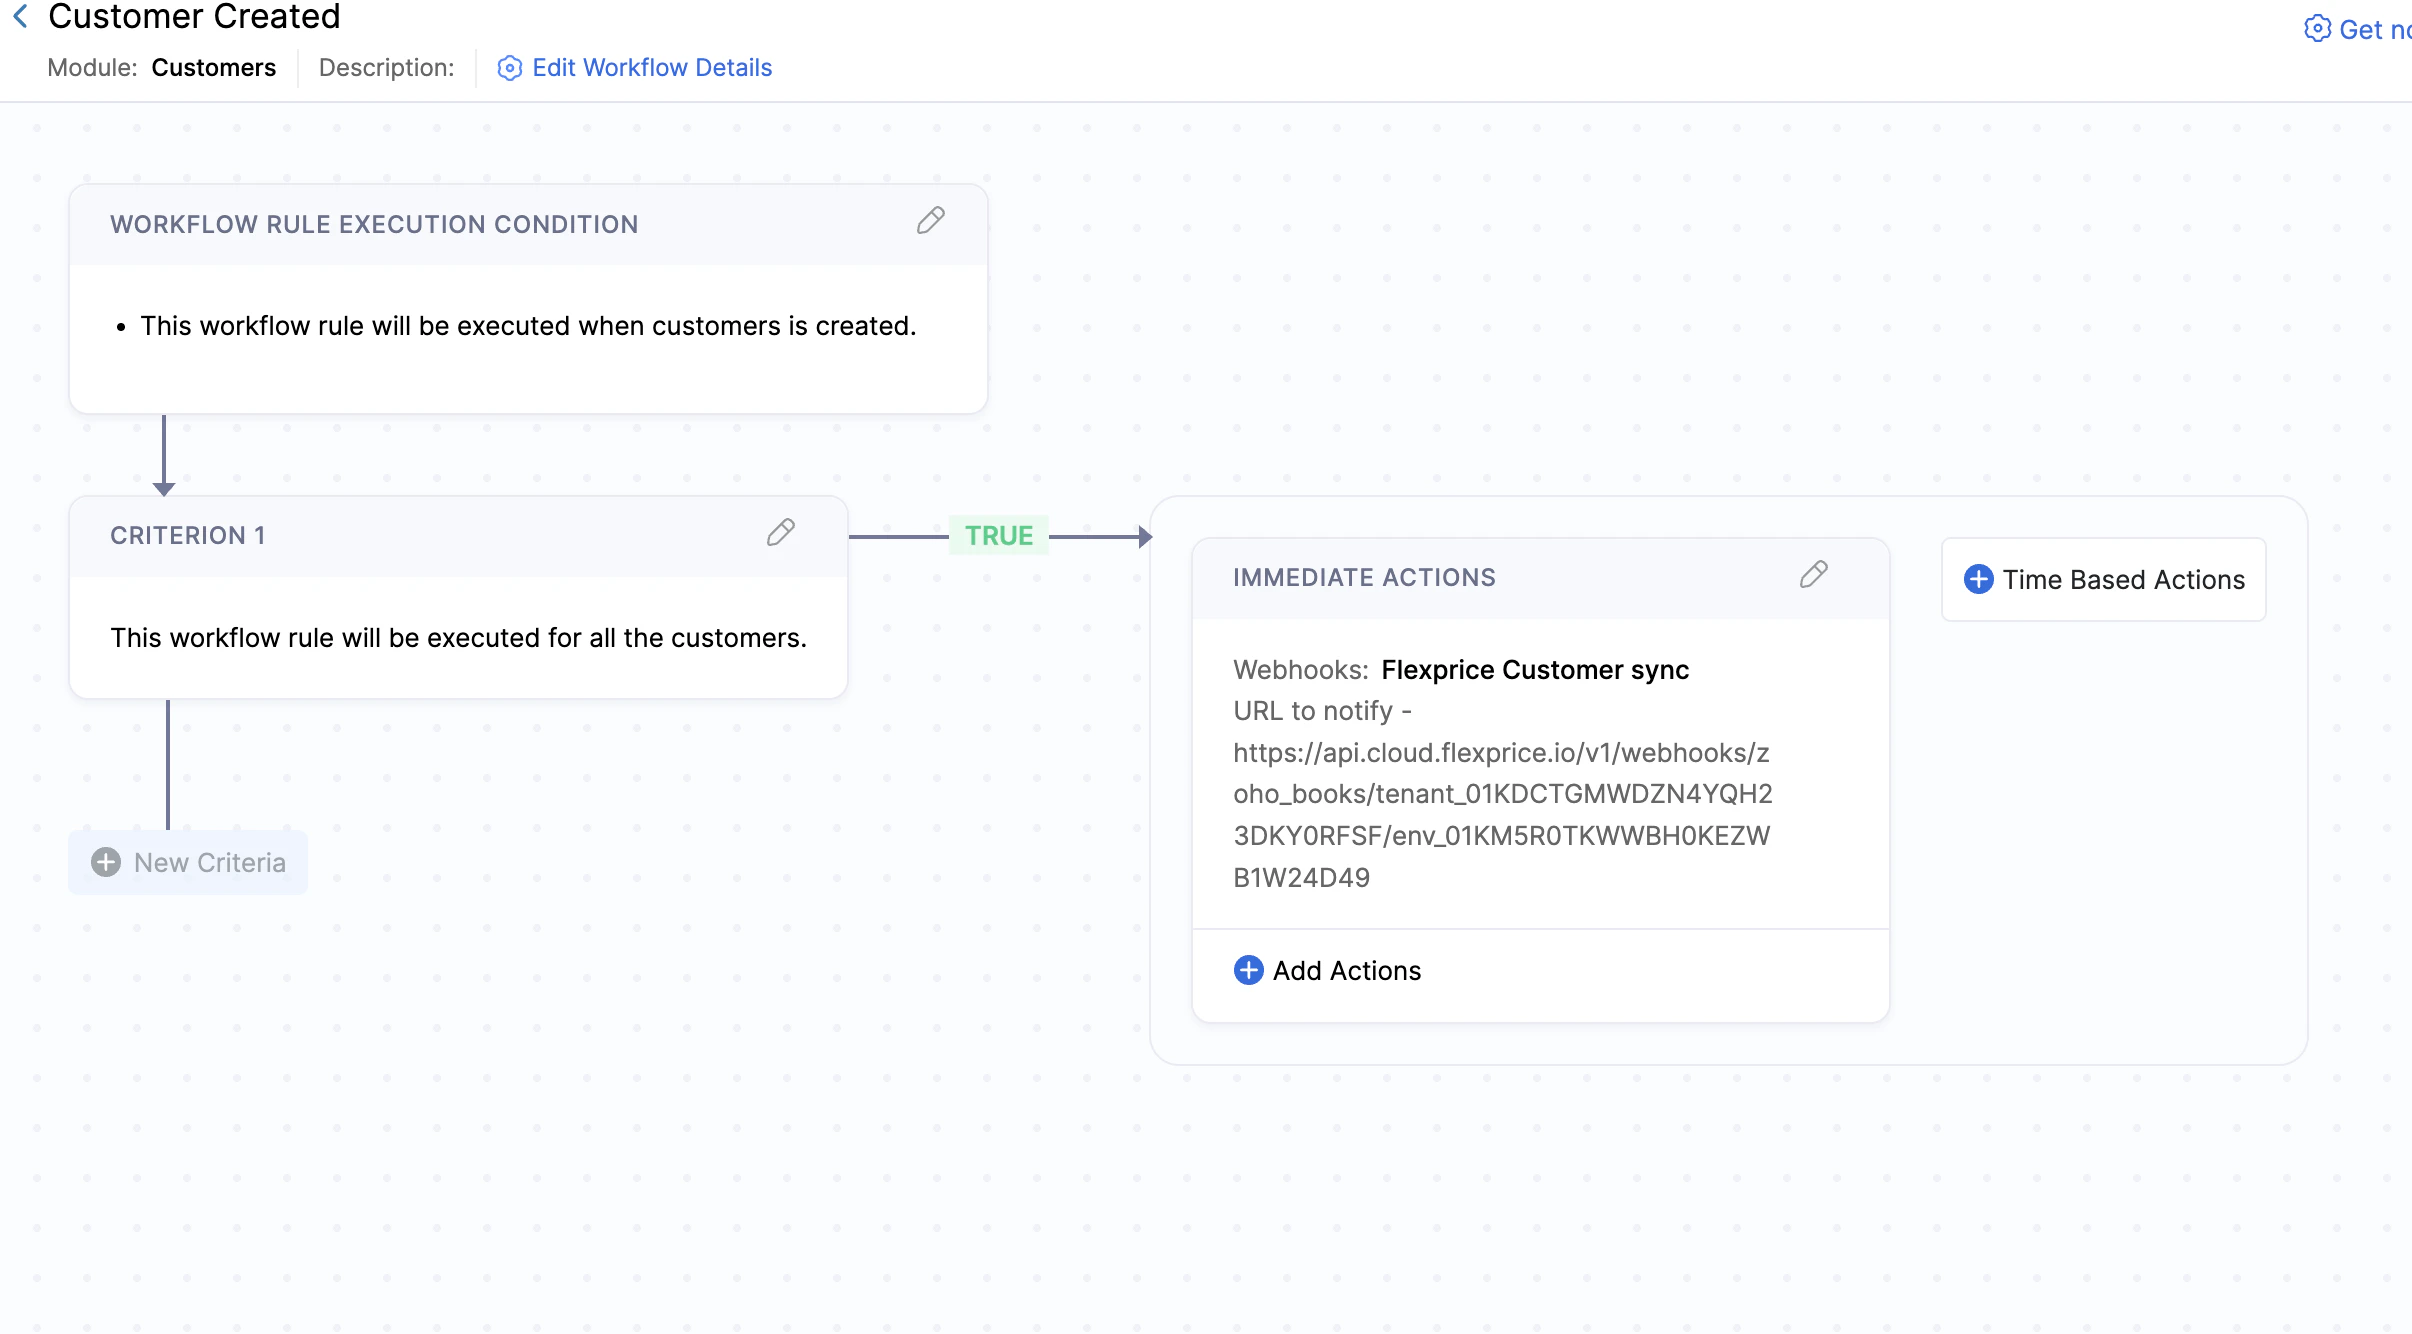Screen dimensions: 2412x1334
Task: Click the back arrow beside Customer Created
Action: pyautogui.click(x=22, y=16)
